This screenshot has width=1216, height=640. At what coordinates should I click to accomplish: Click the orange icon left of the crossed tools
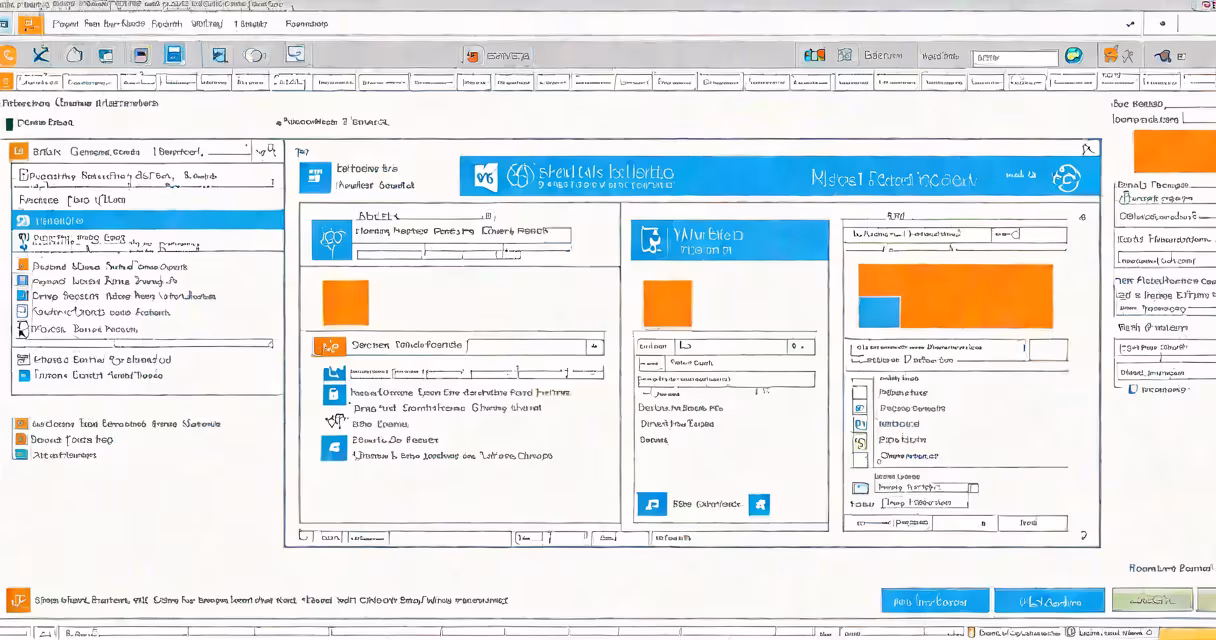point(1110,55)
